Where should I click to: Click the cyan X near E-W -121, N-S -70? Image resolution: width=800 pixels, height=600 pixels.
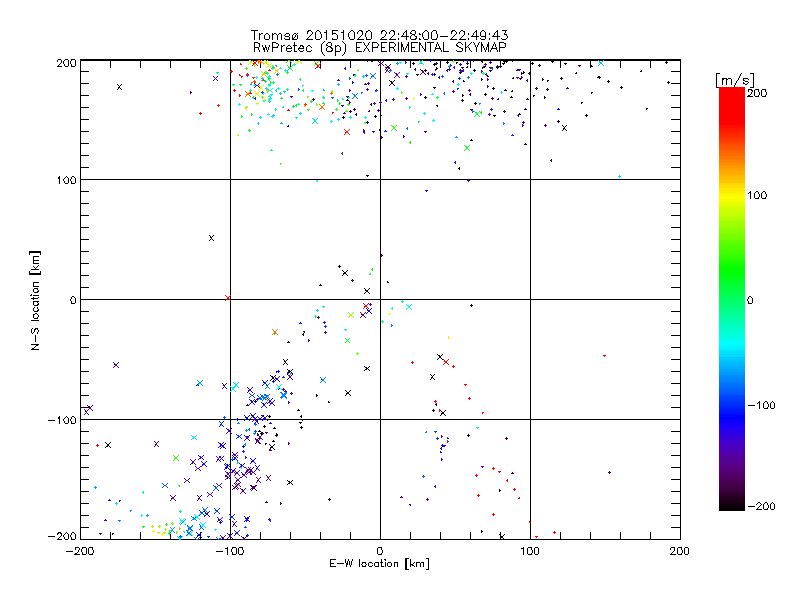200,383
